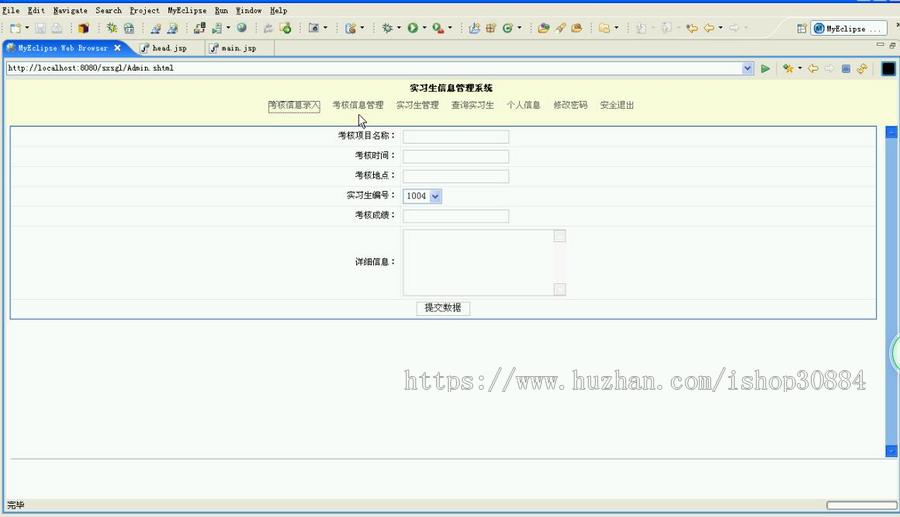Focus the 考核成绩 input field
Screen dimensions: 900x517
456,216
